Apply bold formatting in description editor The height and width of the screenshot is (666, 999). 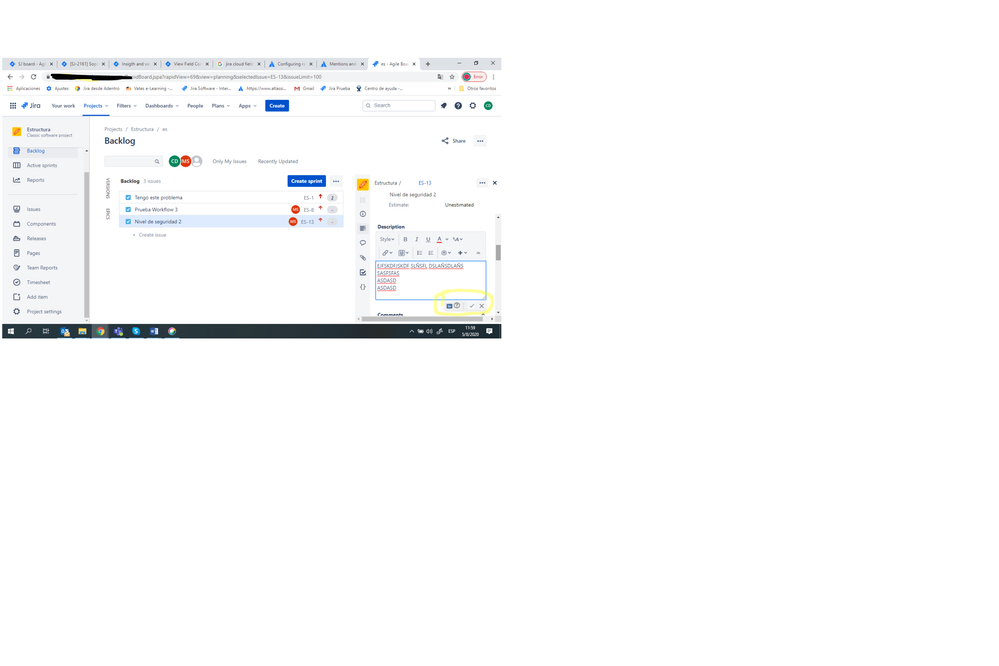tap(405, 240)
